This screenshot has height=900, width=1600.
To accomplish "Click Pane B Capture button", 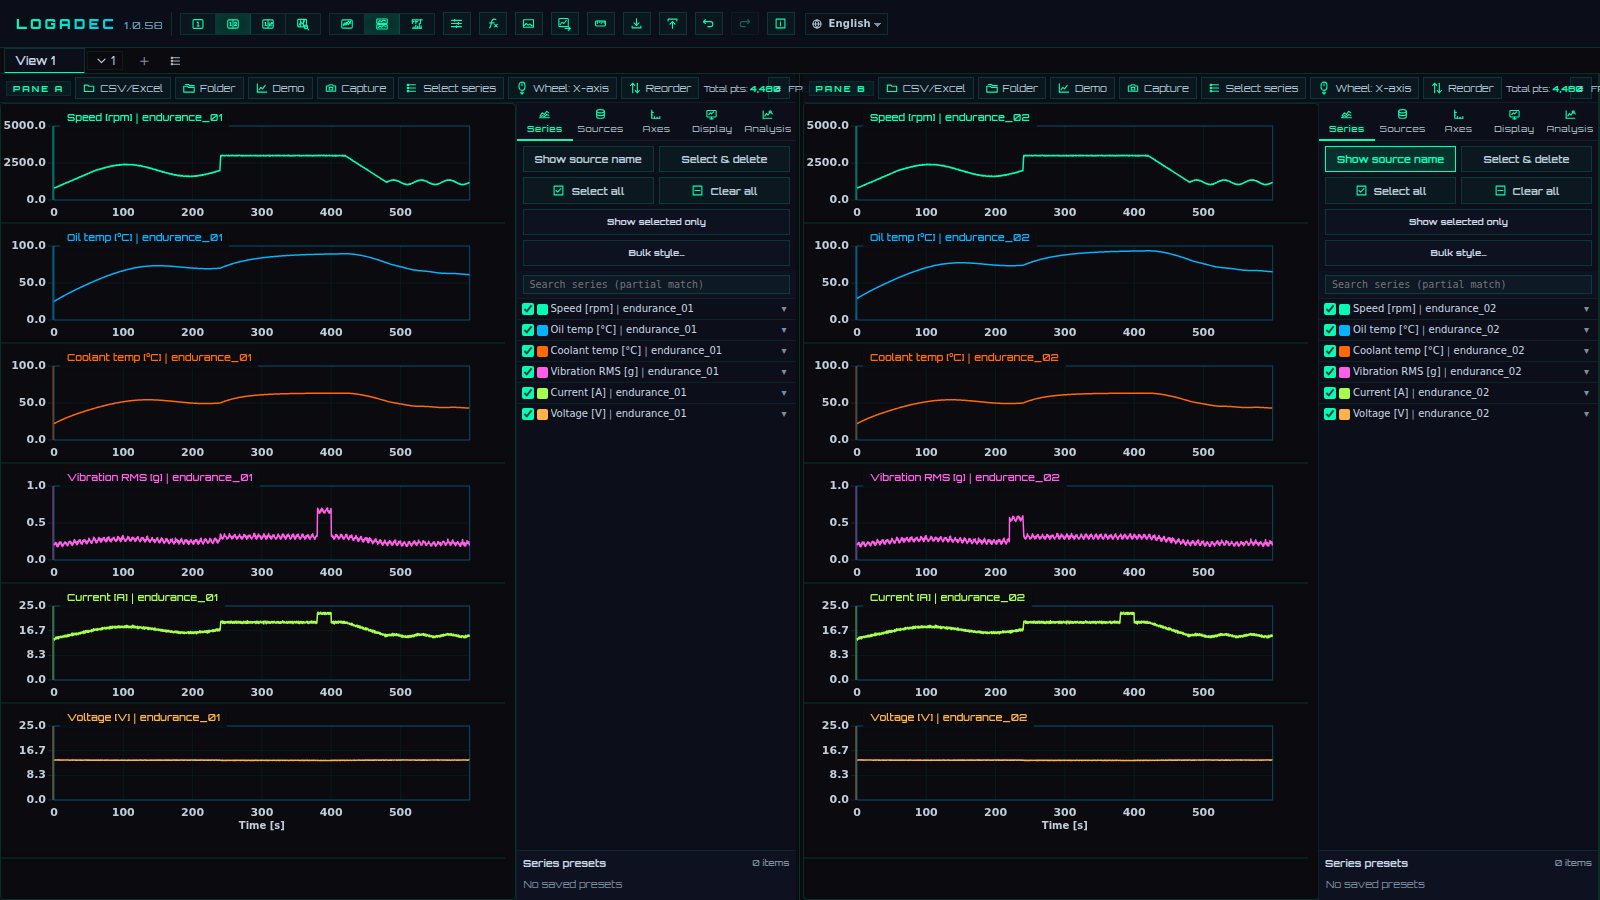I will (x=1158, y=88).
